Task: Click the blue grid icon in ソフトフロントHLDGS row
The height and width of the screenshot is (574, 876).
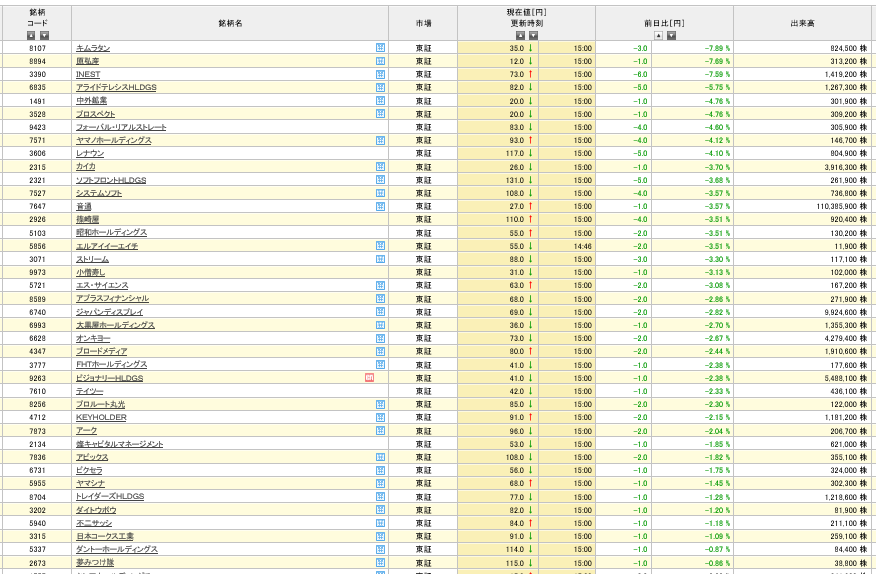Action: (x=380, y=179)
